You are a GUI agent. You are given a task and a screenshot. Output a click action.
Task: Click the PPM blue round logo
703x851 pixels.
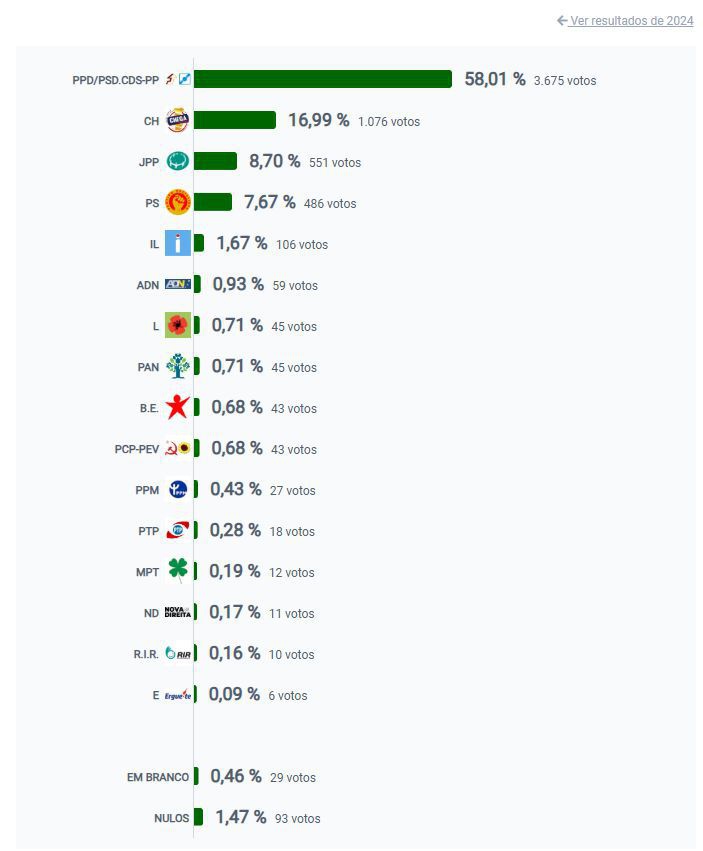177,490
